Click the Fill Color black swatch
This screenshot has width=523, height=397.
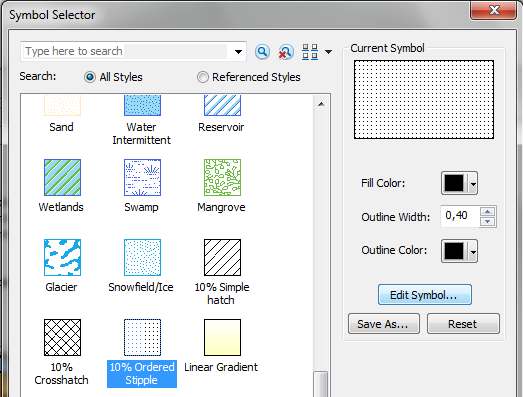click(454, 183)
